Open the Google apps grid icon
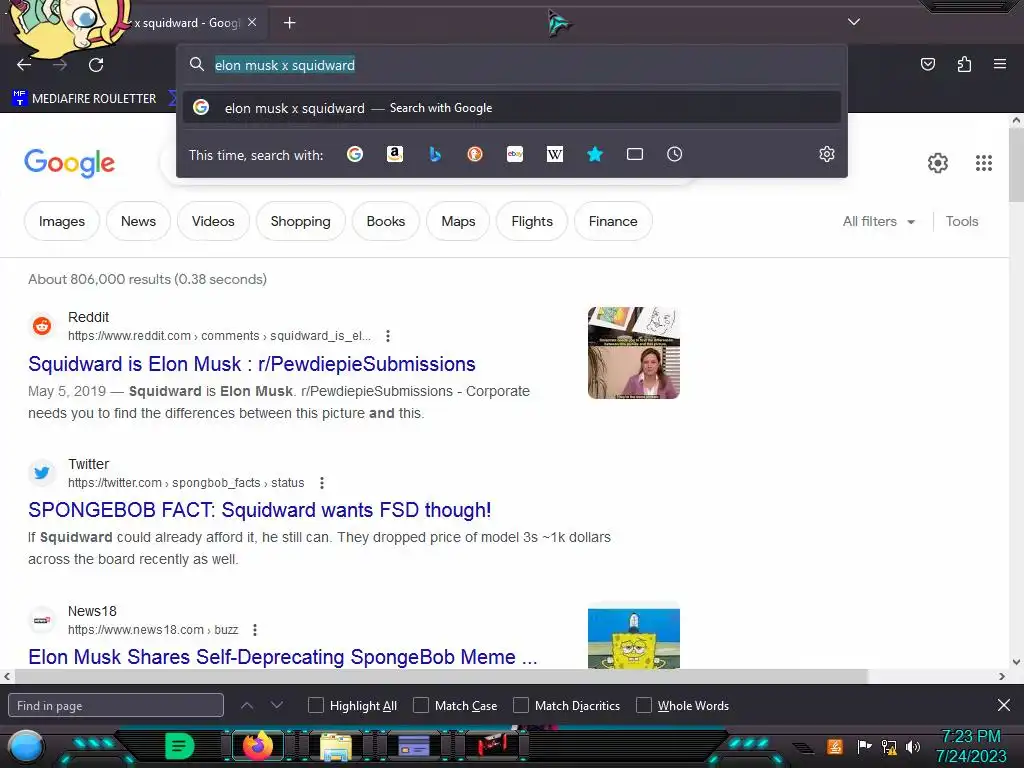This screenshot has height=768, width=1024. point(984,163)
